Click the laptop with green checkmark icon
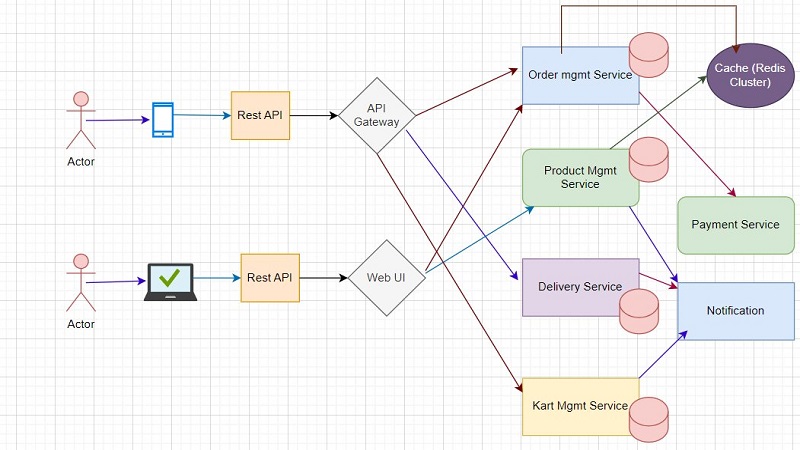800x450 pixels. coord(170,282)
